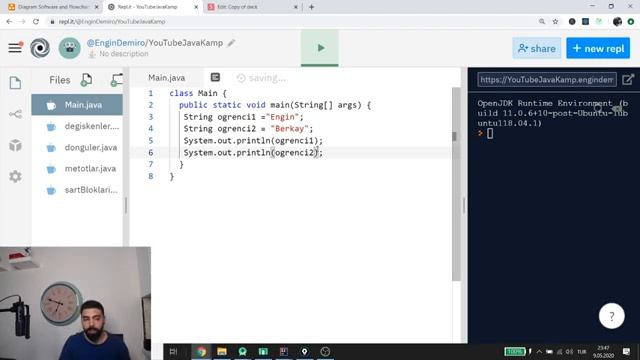The width and height of the screenshot is (640, 360).
Task: Click the editor vertical scrollbar
Action: 456,184
